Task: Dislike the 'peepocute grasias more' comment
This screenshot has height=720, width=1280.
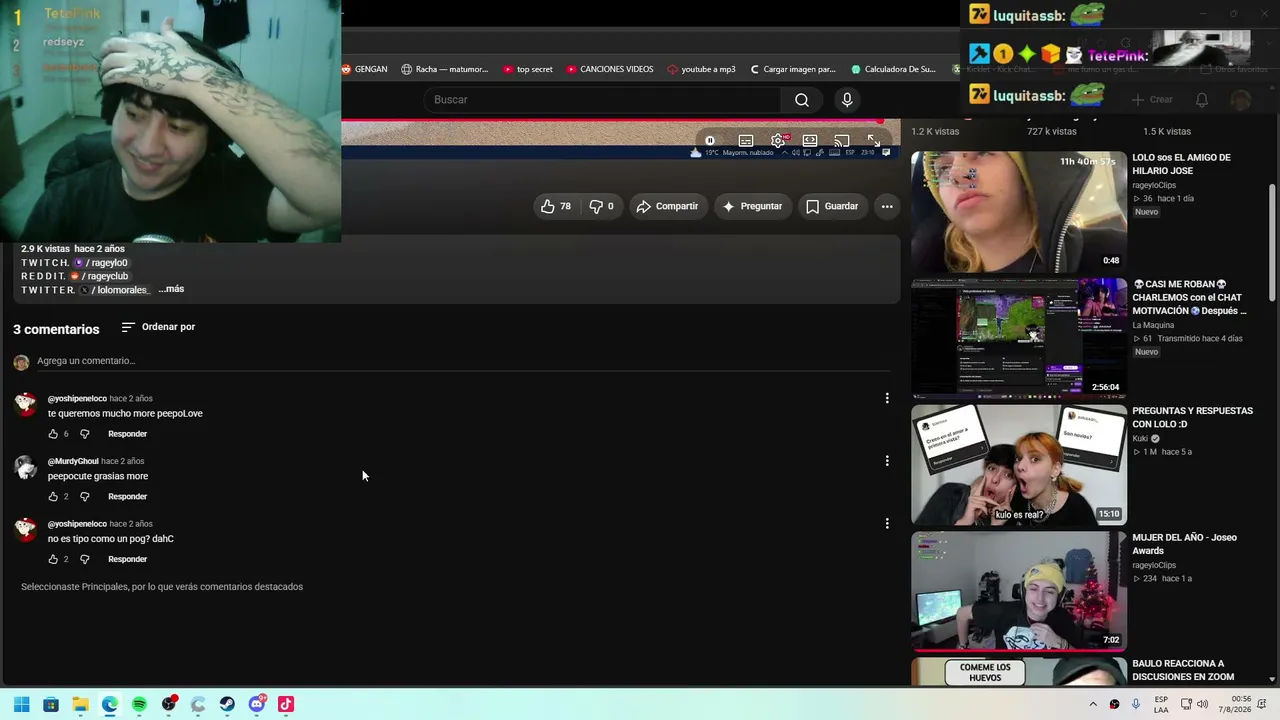Action: [x=84, y=497]
